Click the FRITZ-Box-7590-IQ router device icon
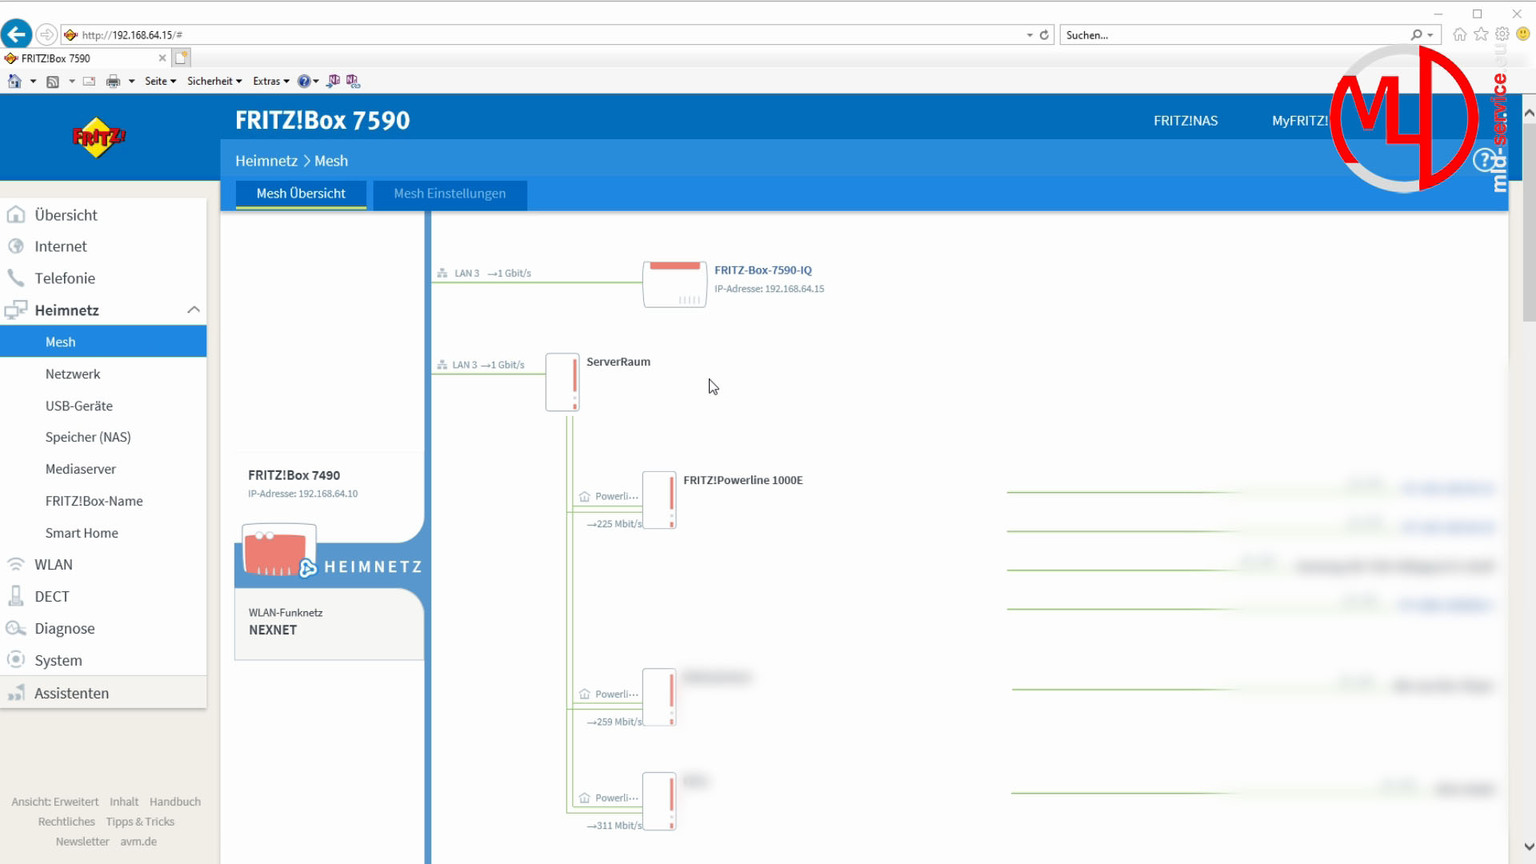 pos(674,283)
